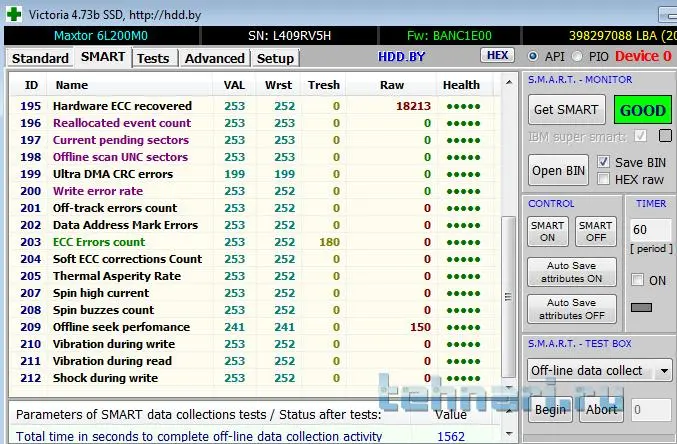Click the threshold value 180
677x444 pixels.
pos(329,242)
